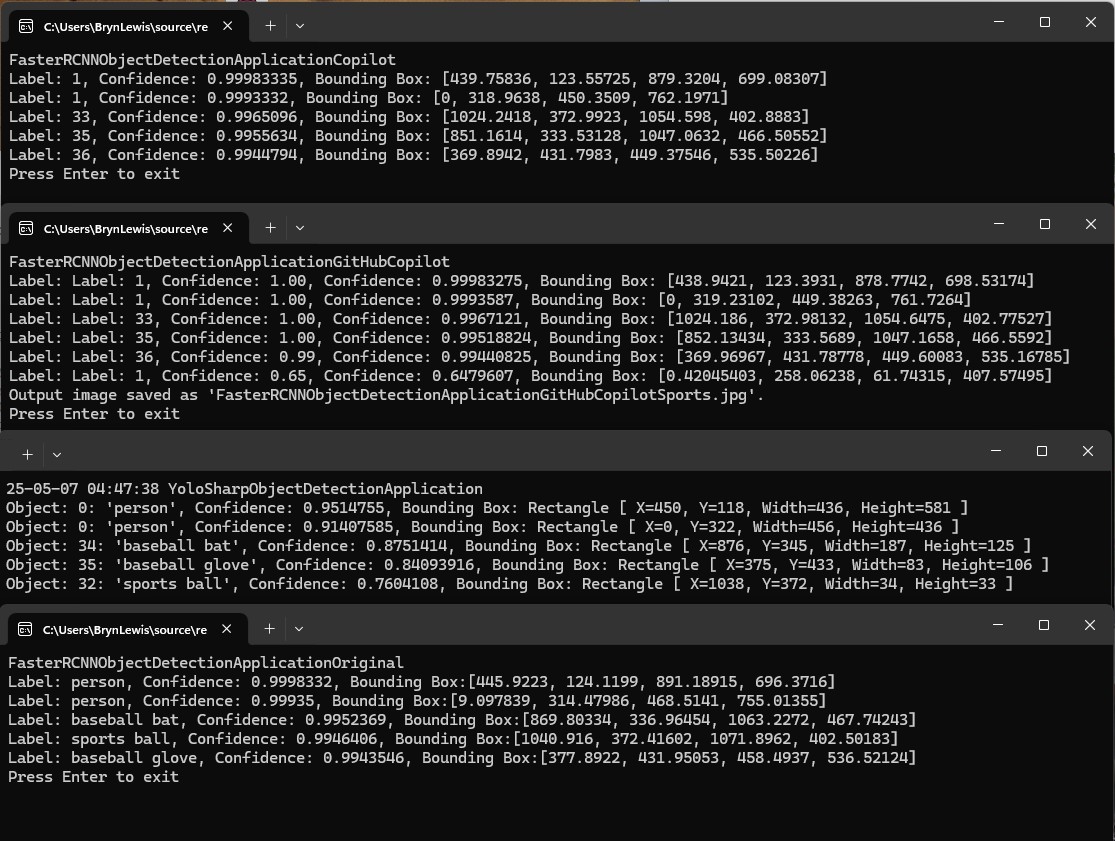The width and height of the screenshot is (1115, 841).
Task: Expand profile dropdown in the topmost terminal window
Action: [x=299, y=25]
